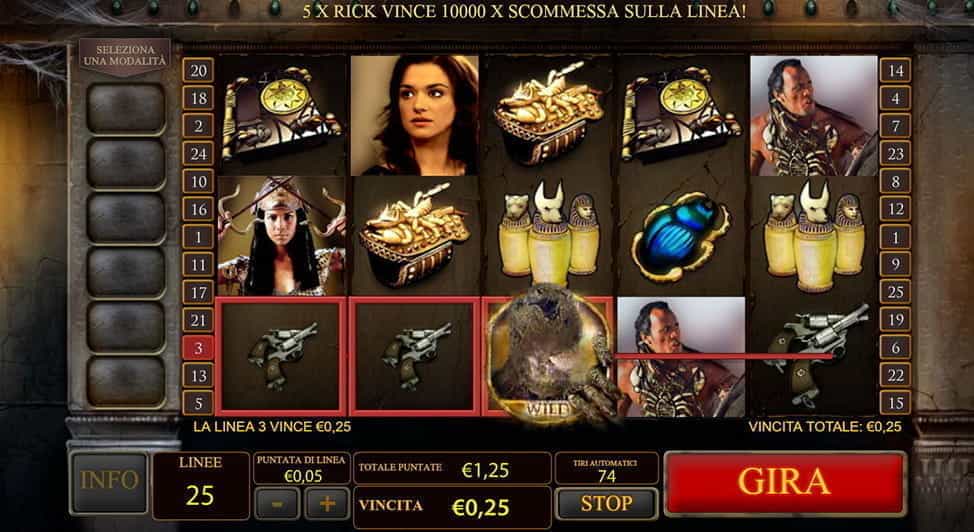The width and height of the screenshot is (974, 532).
Task: Open the Seleziona una modalità panel
Action: 125,57
